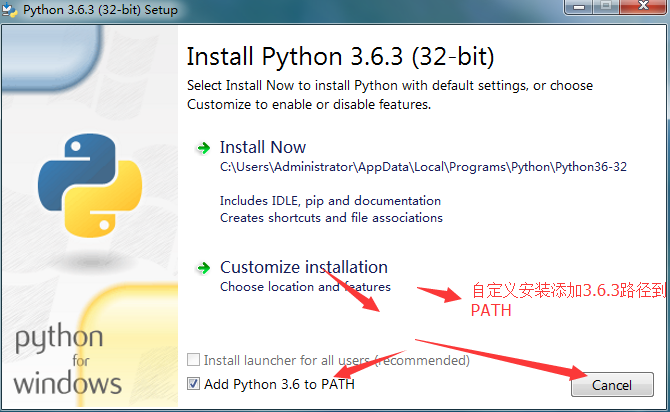Click 'Includes IDLE, pip and documentation' text
The height and width of the screenshot is (412, 670).
[330, 201]
